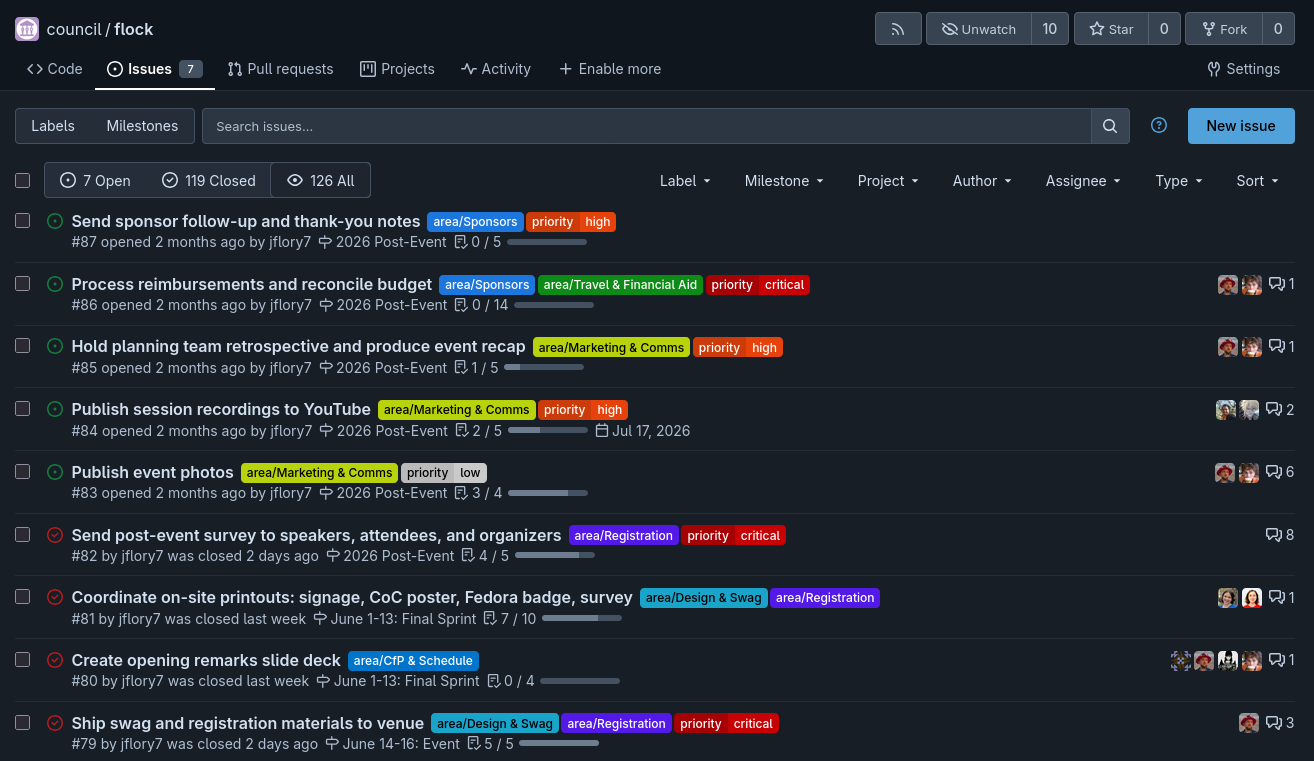The image size is (1314, 761).
Task: Click the Unwatch button
Action: [979, 29]
